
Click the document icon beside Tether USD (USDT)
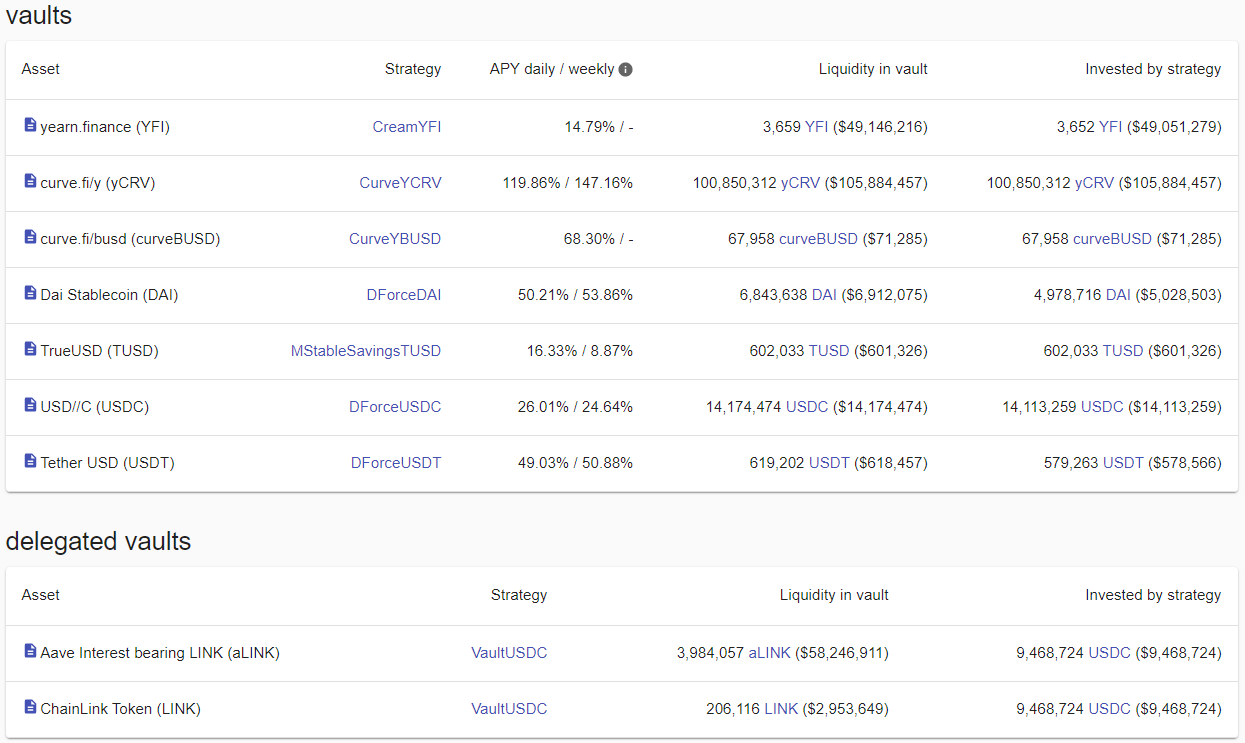30,462
